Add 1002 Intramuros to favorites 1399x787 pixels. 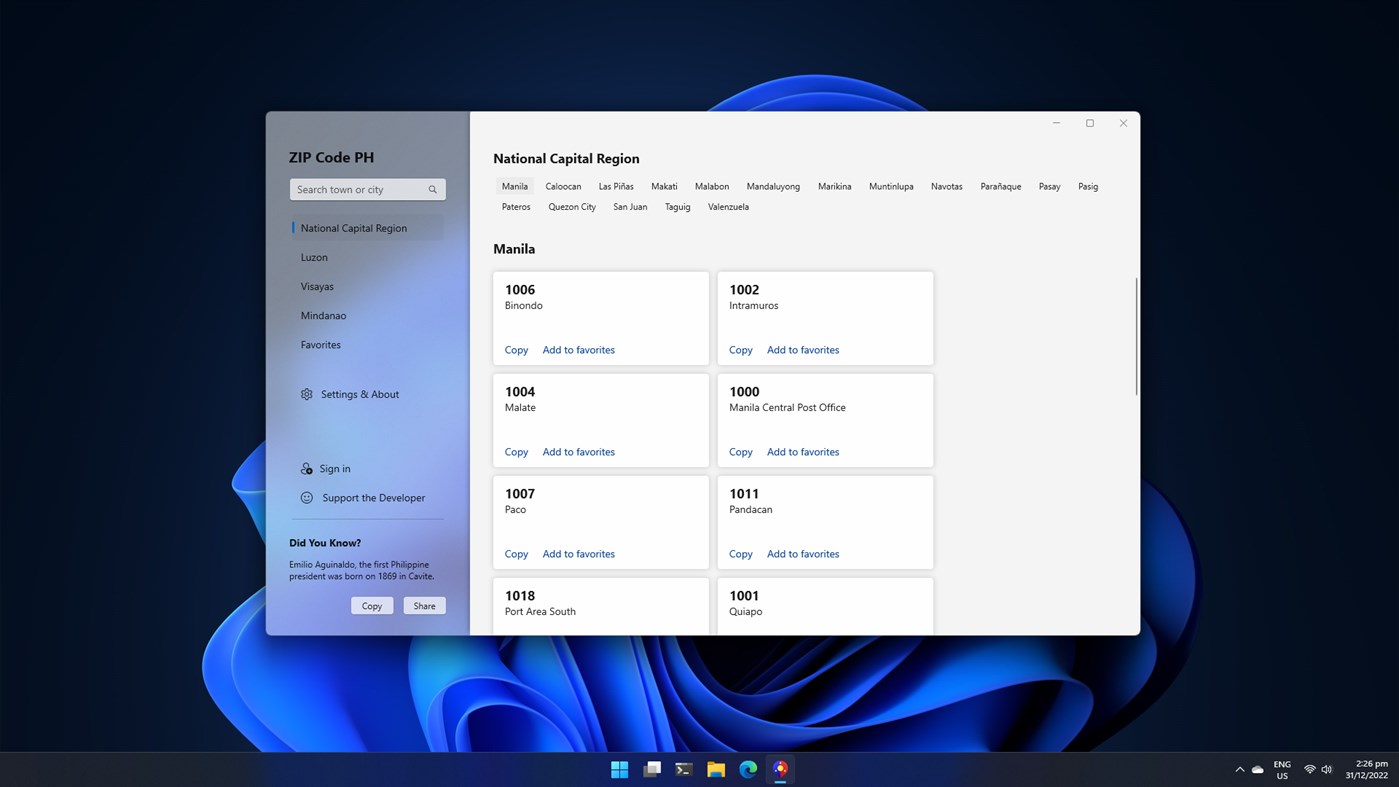coord(802,350)
